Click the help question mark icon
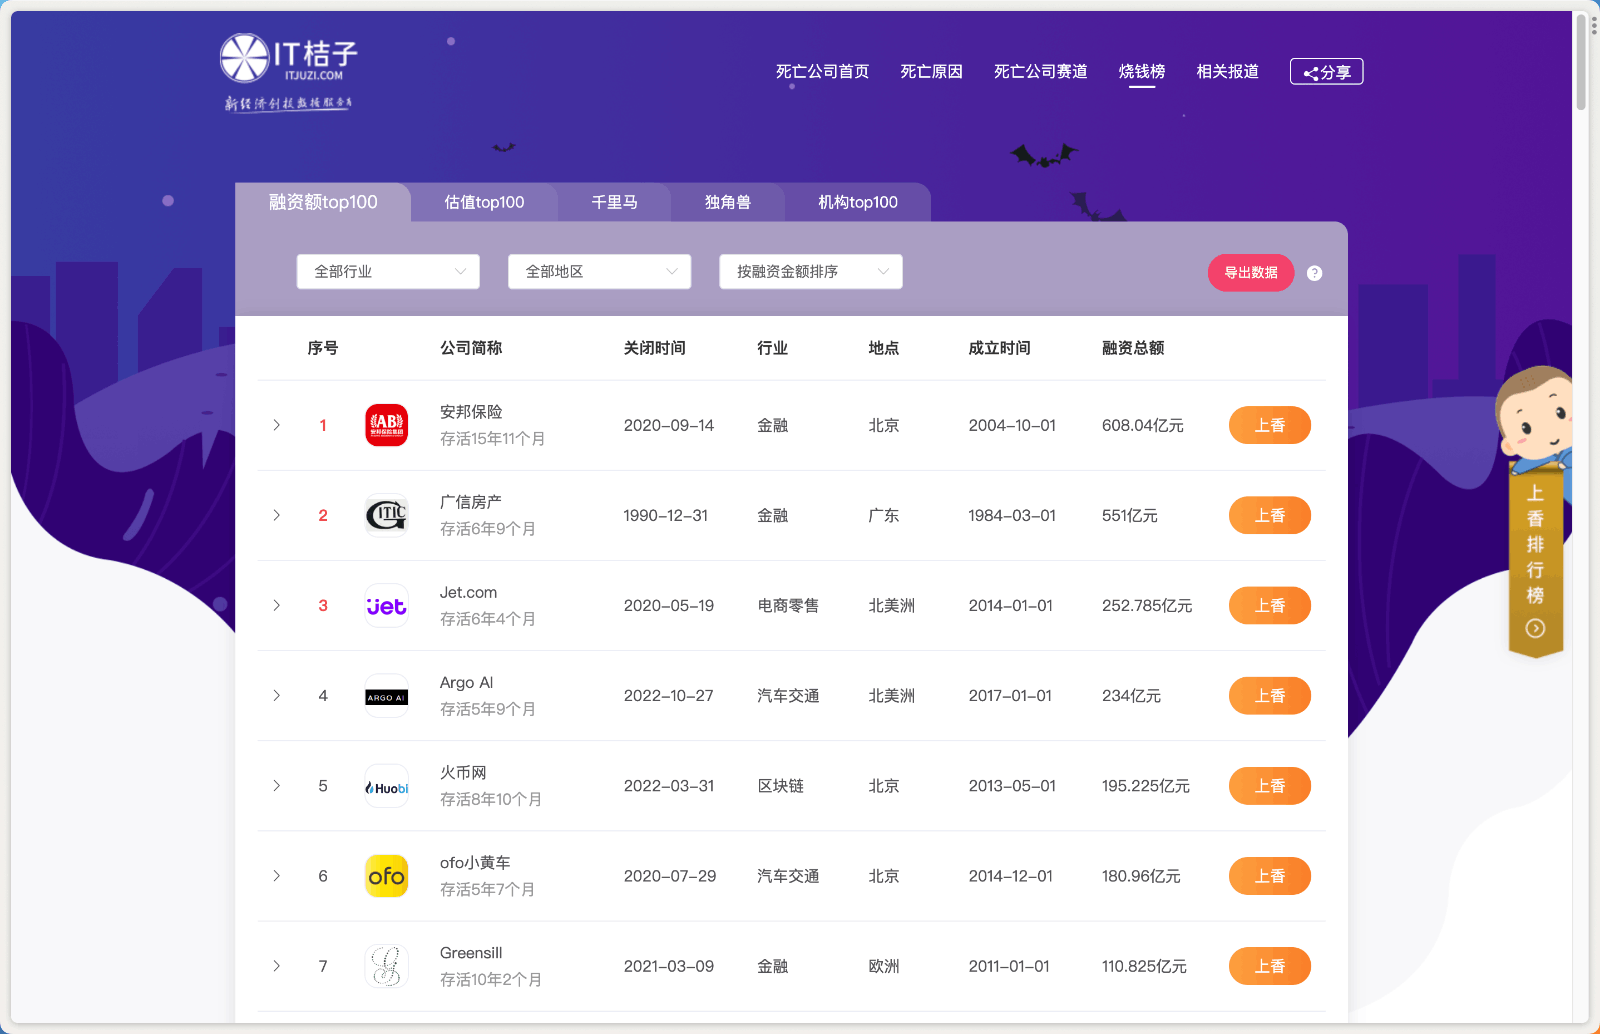Screen dimensions: 1600x1034 click(1314, 273)
